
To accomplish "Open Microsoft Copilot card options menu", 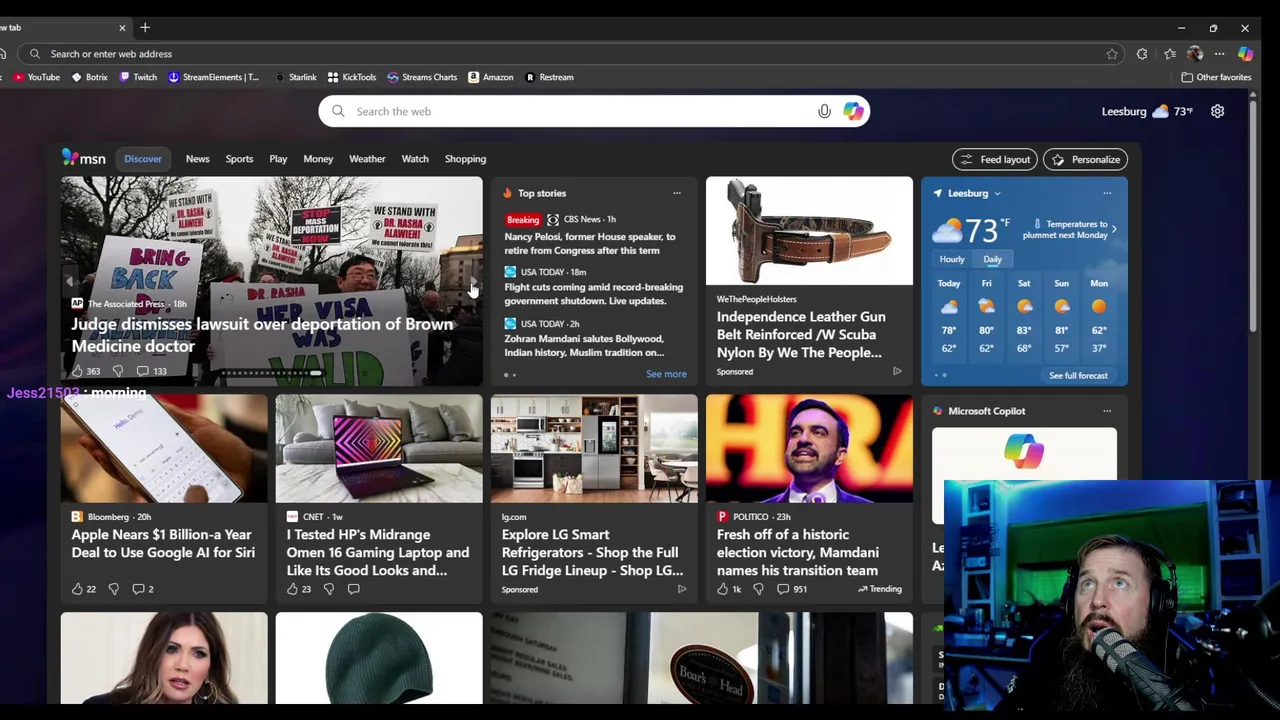I will tap(1107, 411).
